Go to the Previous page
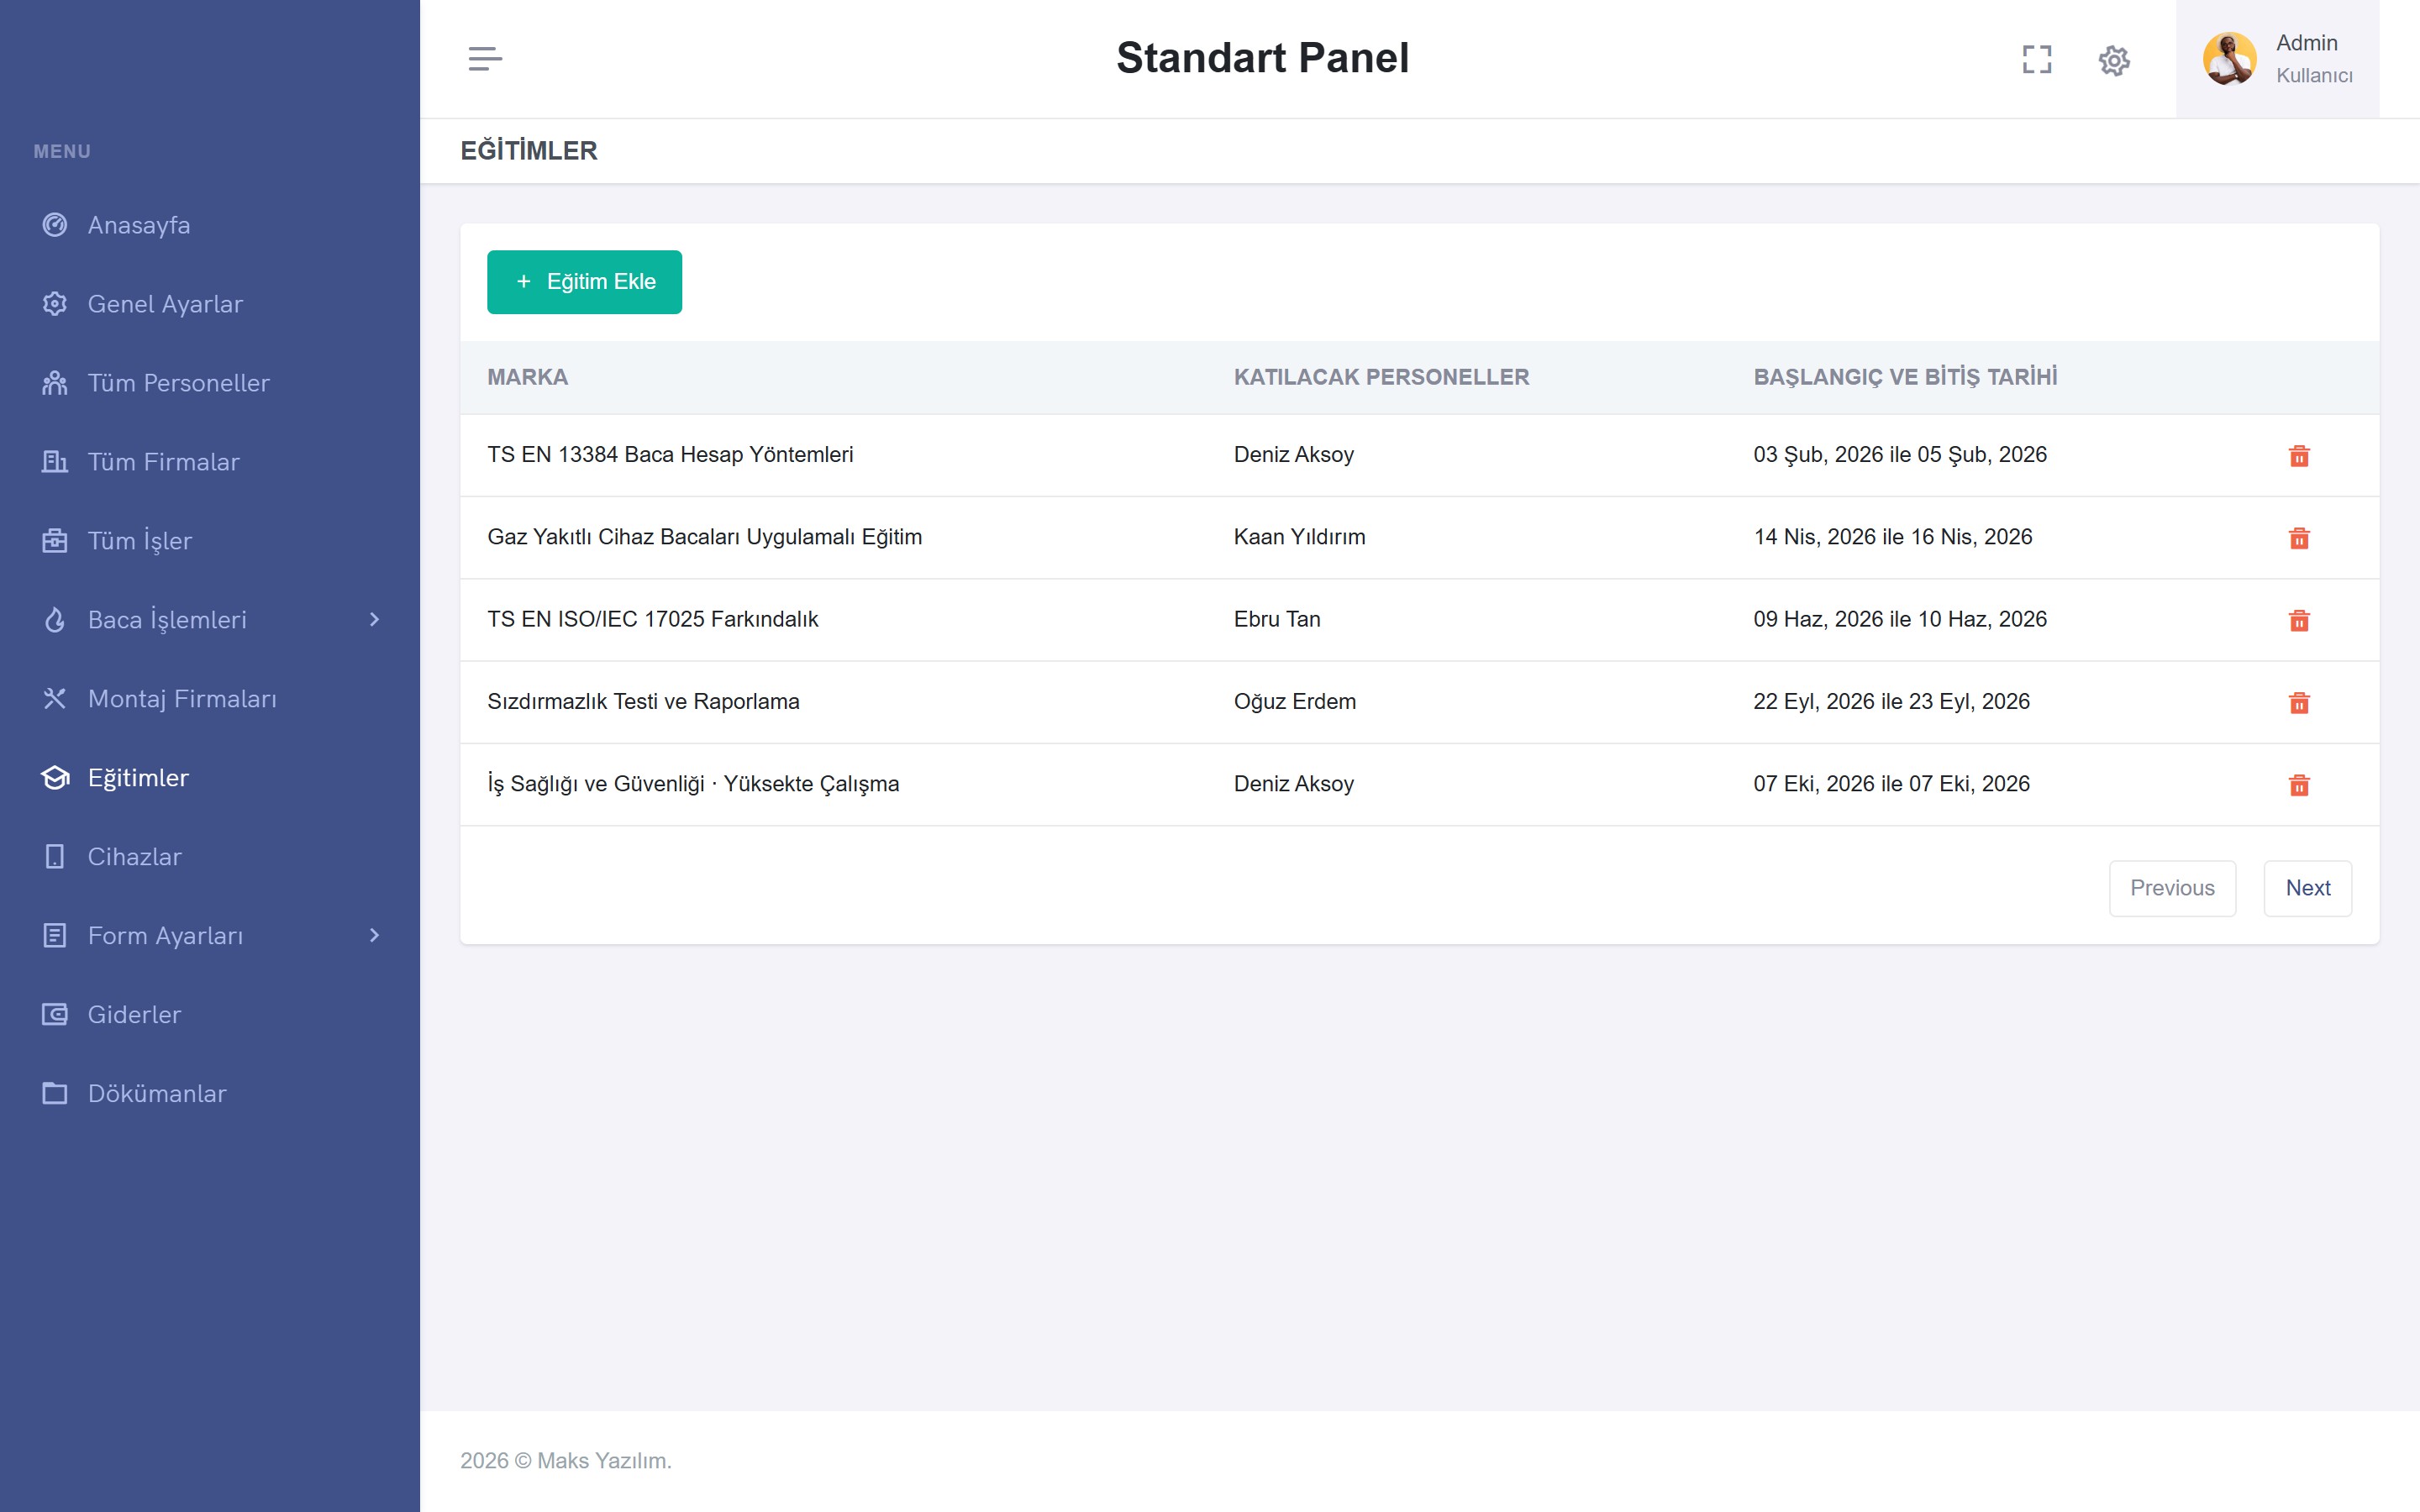The height and width of the screenshot is (1512, 2420). (x=2172, y=888)
